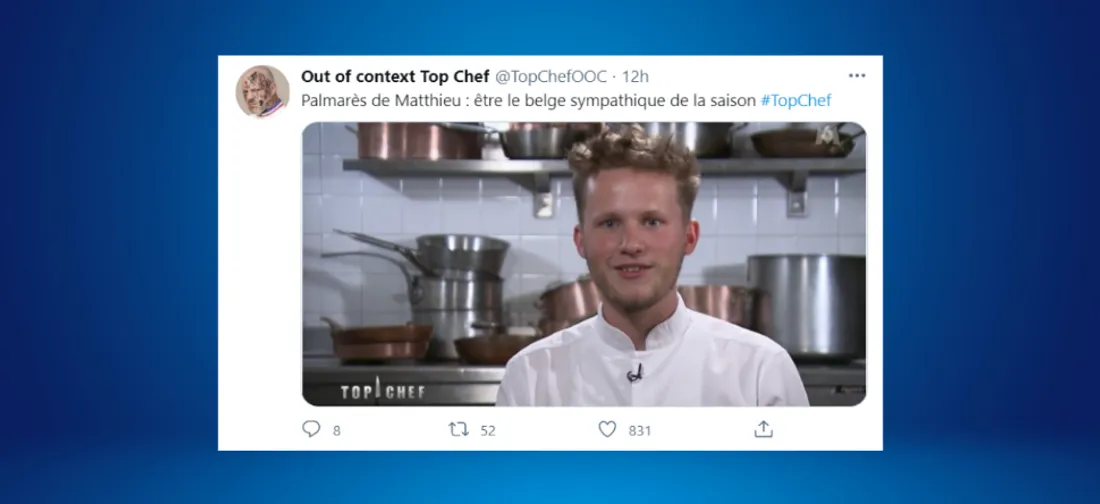The width and height of the screenshot is (1100, 504).
Task: Click the reply count showing 8
Action: click(337, 431)
